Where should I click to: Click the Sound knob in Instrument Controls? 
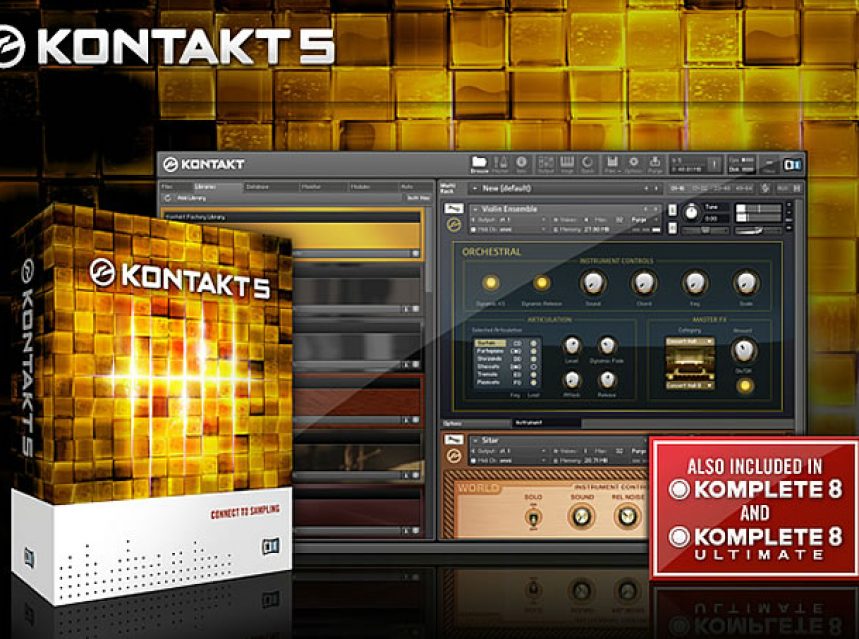pos(593,283)
